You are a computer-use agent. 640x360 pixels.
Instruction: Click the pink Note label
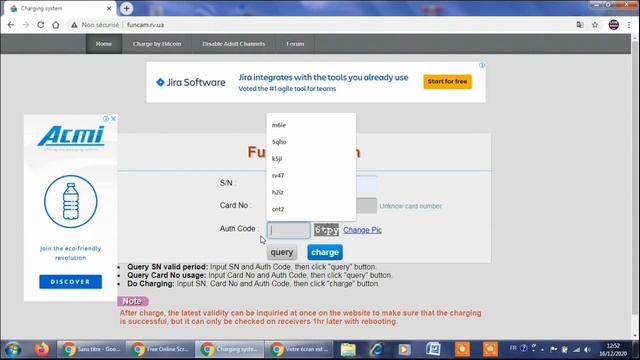pos(133,301)
